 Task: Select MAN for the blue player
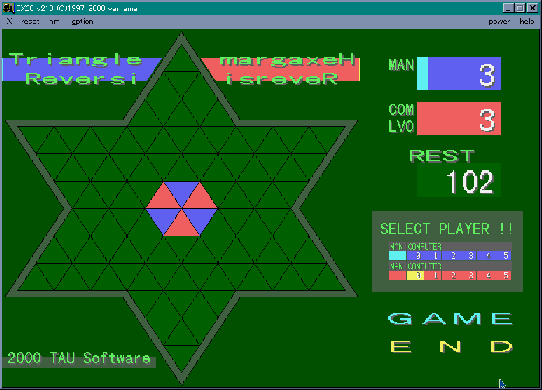(397, 256)
